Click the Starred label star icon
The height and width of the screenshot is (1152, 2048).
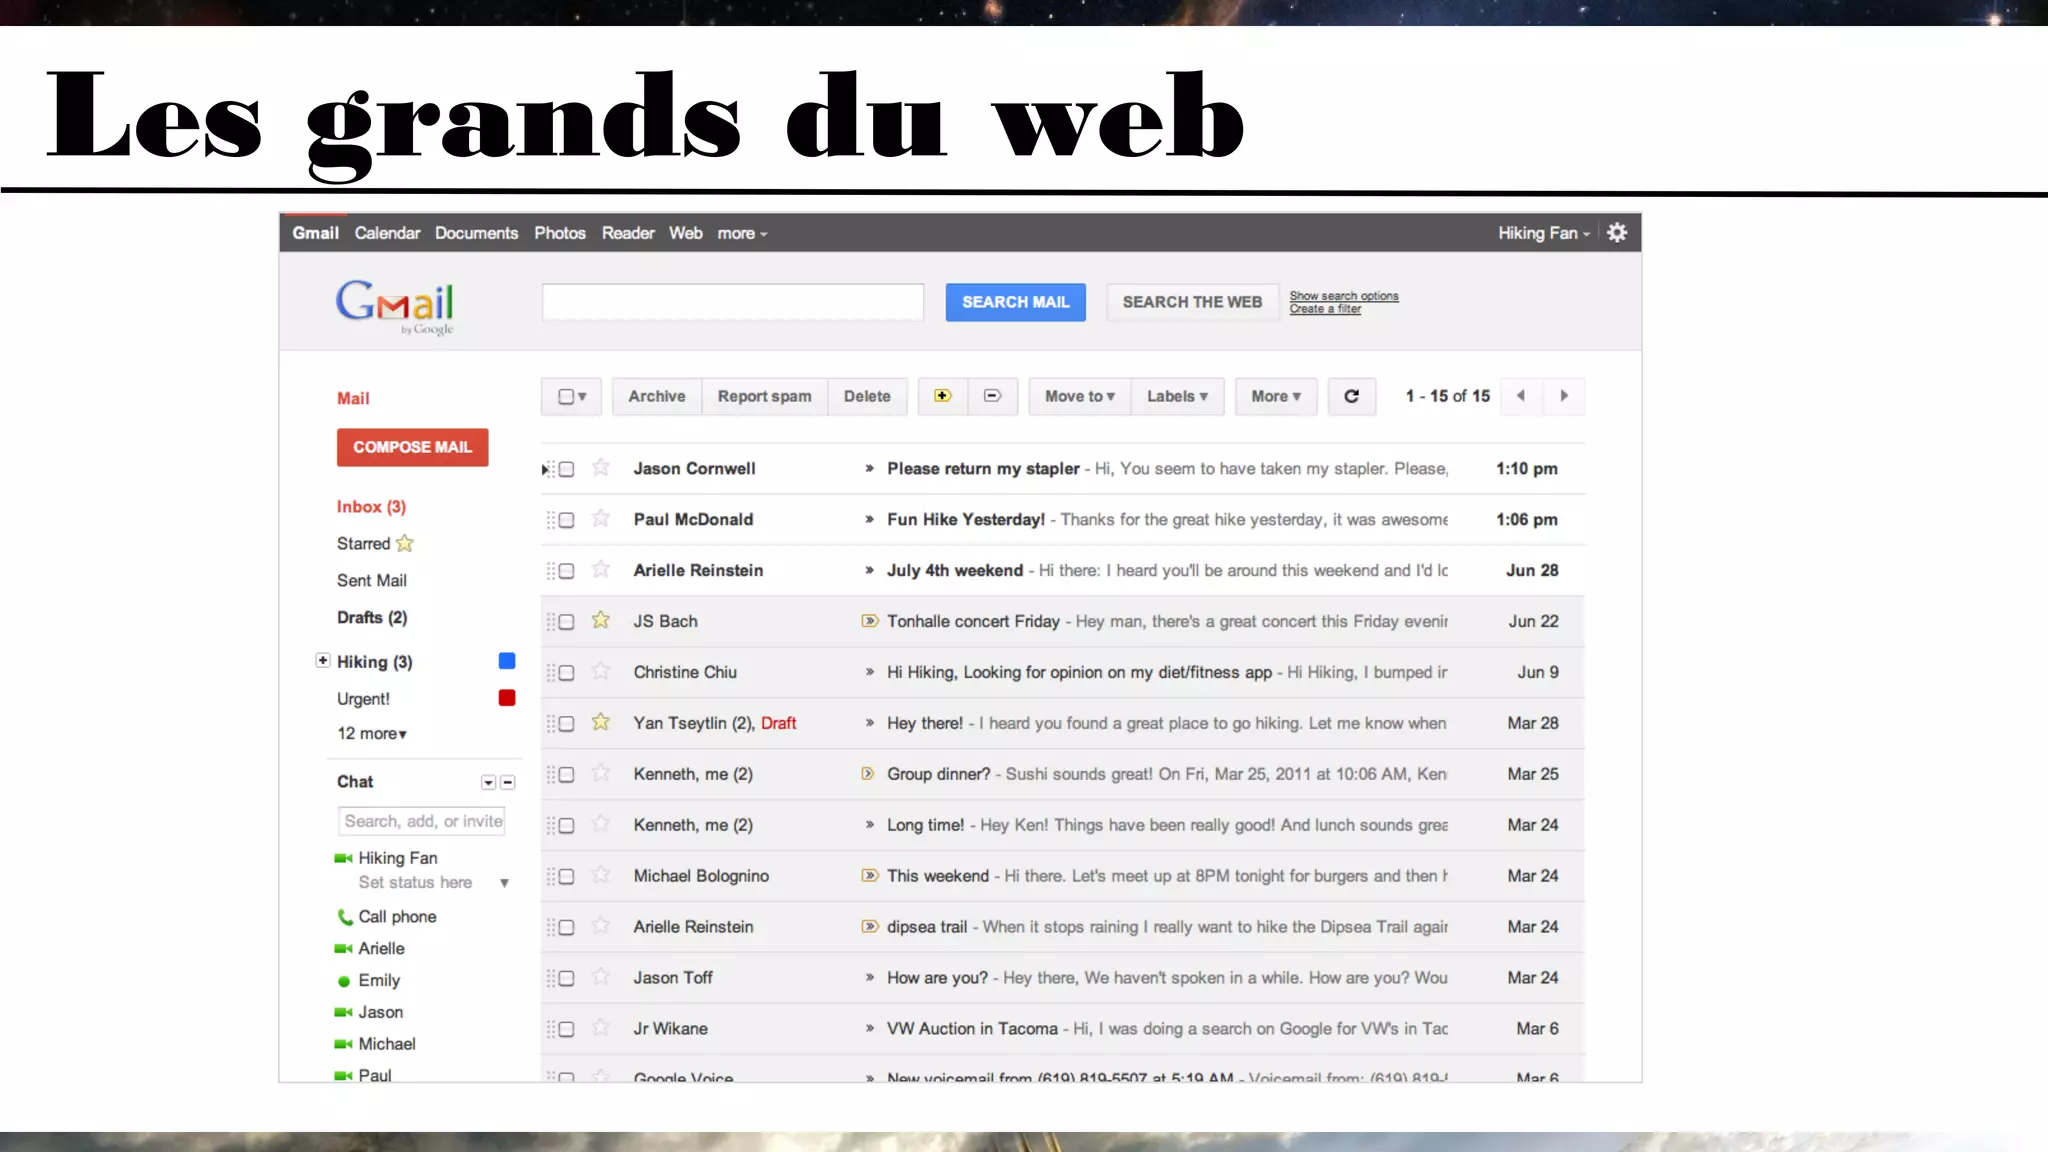[404, 543]
